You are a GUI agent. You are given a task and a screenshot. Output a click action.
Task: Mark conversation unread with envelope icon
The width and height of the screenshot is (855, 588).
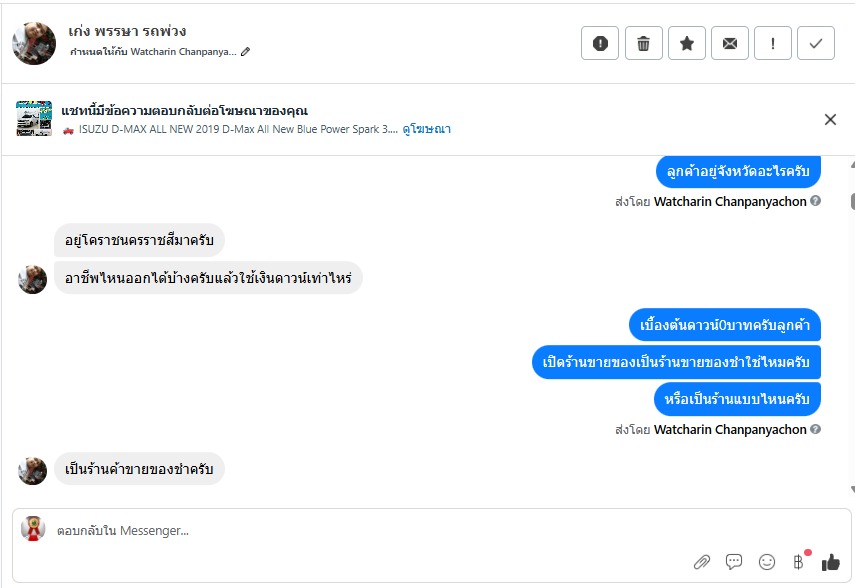coord(730,43)
